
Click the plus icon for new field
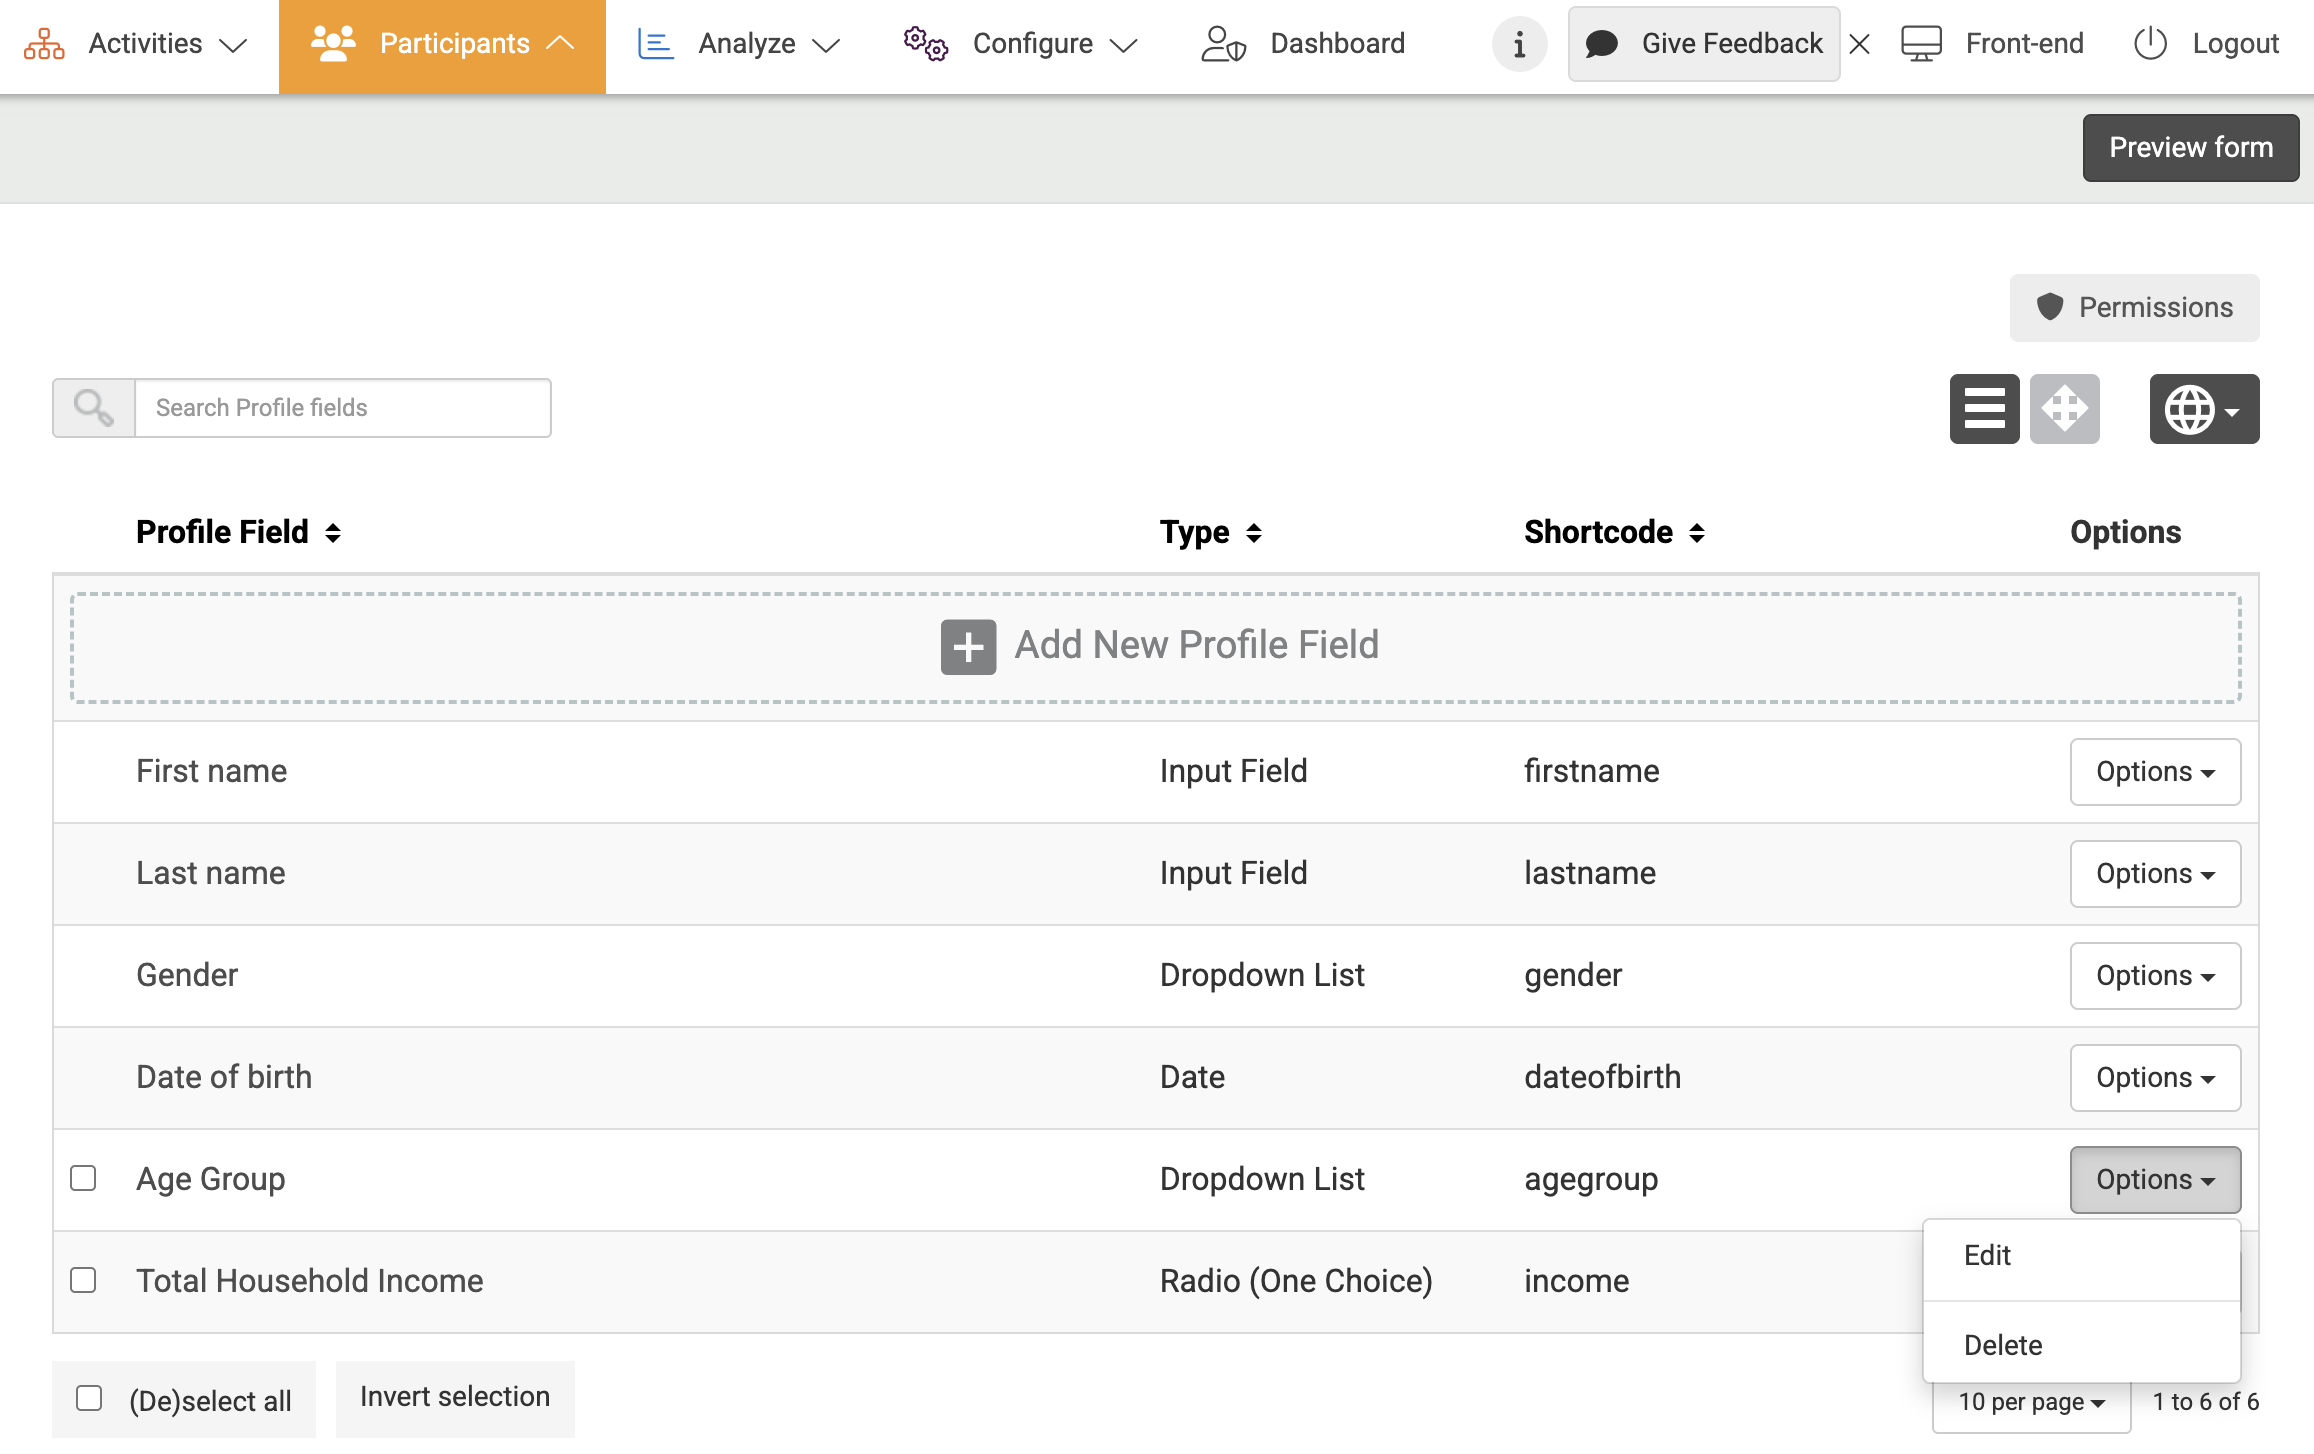pyautogui.click(x=967, y=647)
